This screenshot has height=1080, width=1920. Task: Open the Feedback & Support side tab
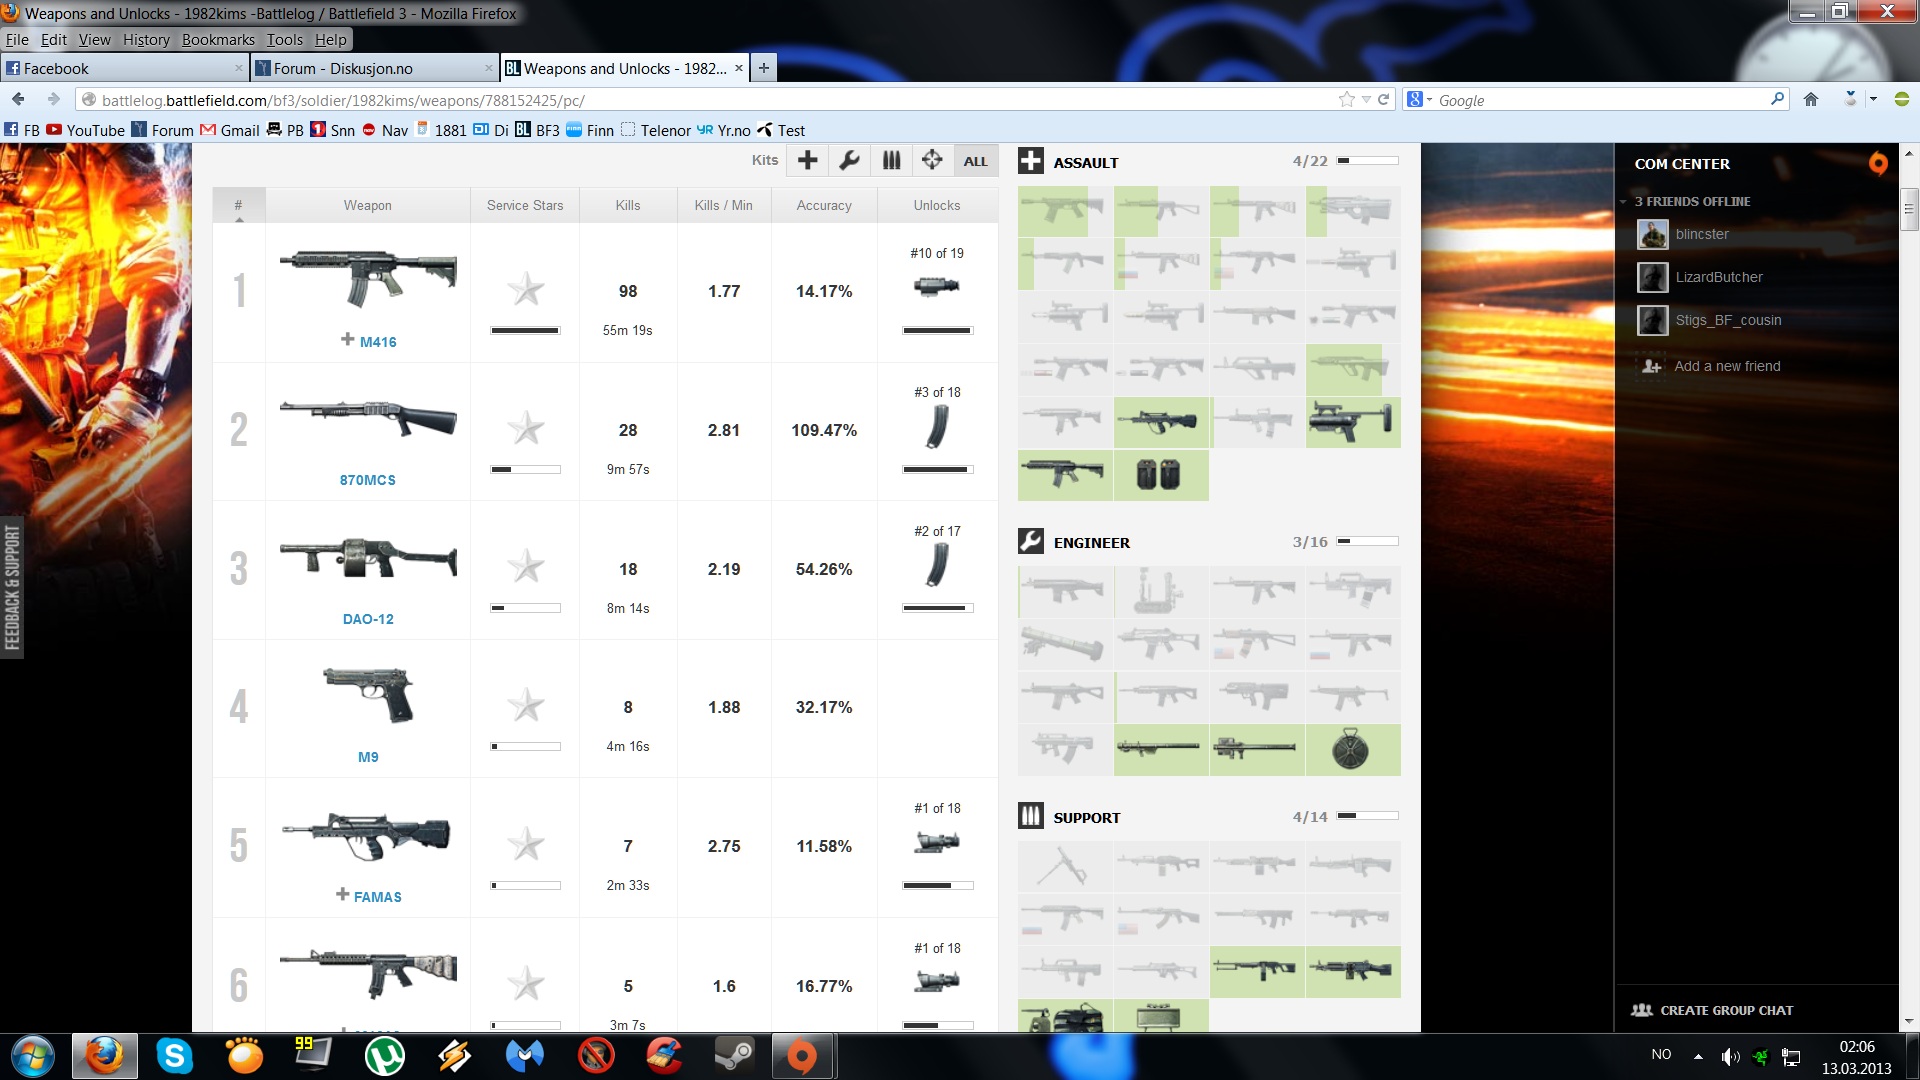point(12,588)
